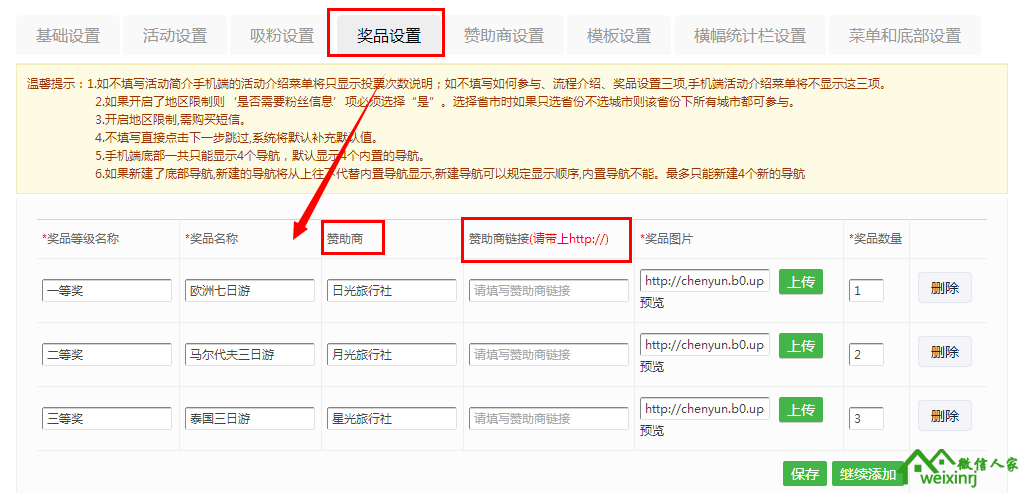The image size is (1027, 493).
Task: Click sponsor link field in 二等奖 row
Action: (548, 354)
